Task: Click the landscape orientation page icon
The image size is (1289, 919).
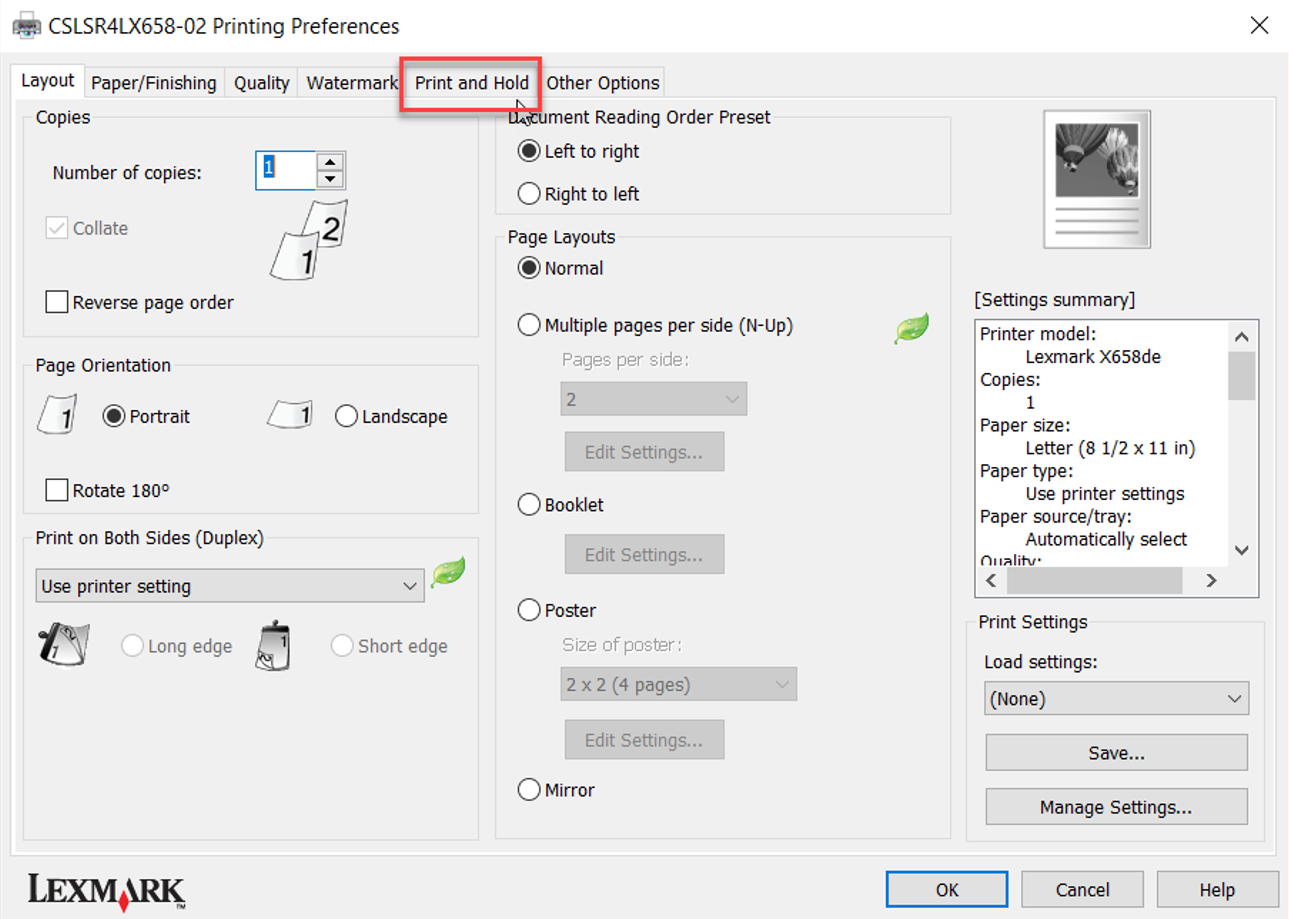Action: coord(290,414)
